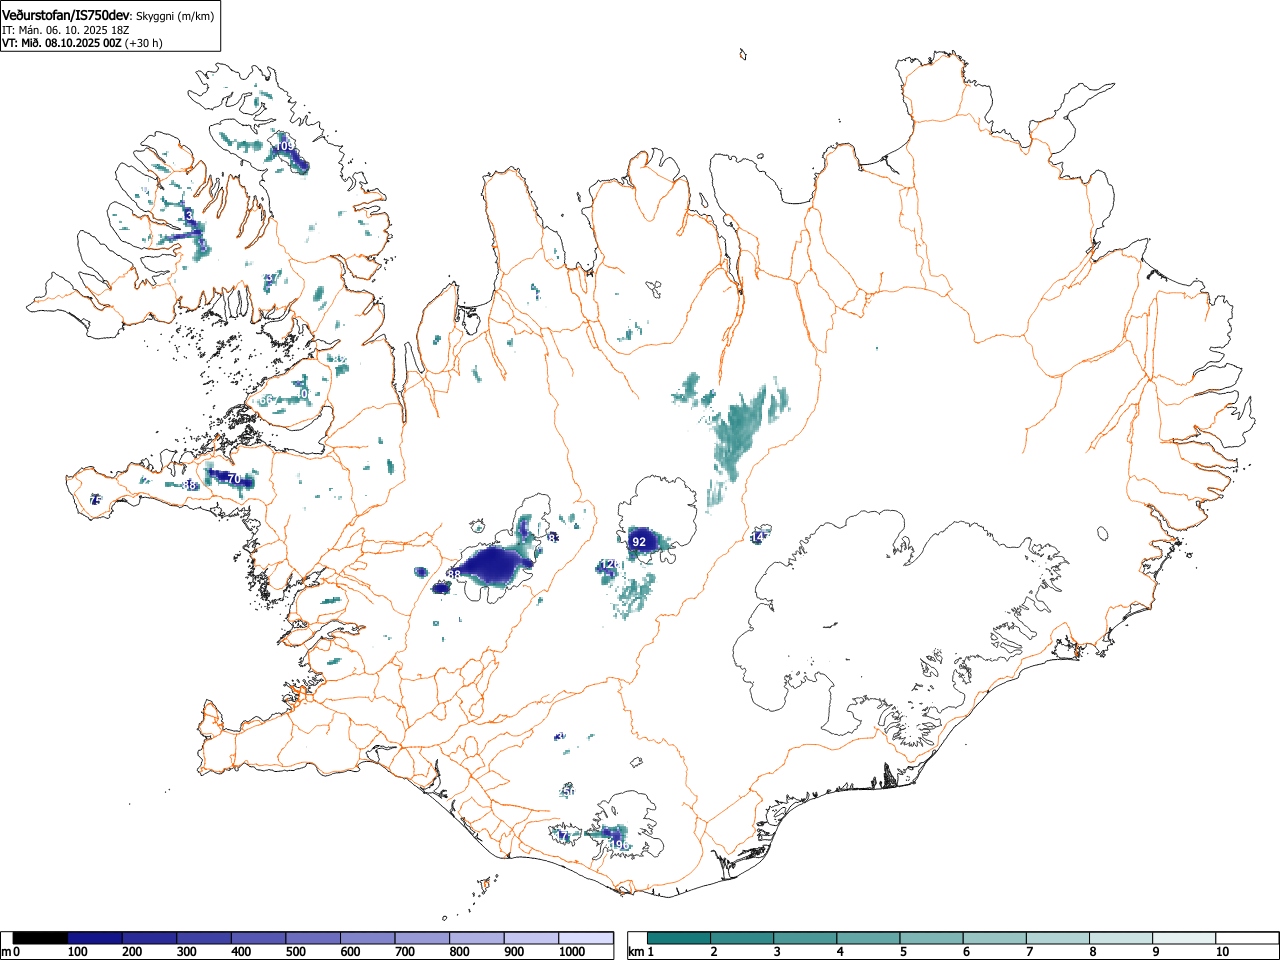Pick the 9–10 km lightest legend swatch
The height and width of the screenshot is (960, 1280).
click(x=1186, y=938)
